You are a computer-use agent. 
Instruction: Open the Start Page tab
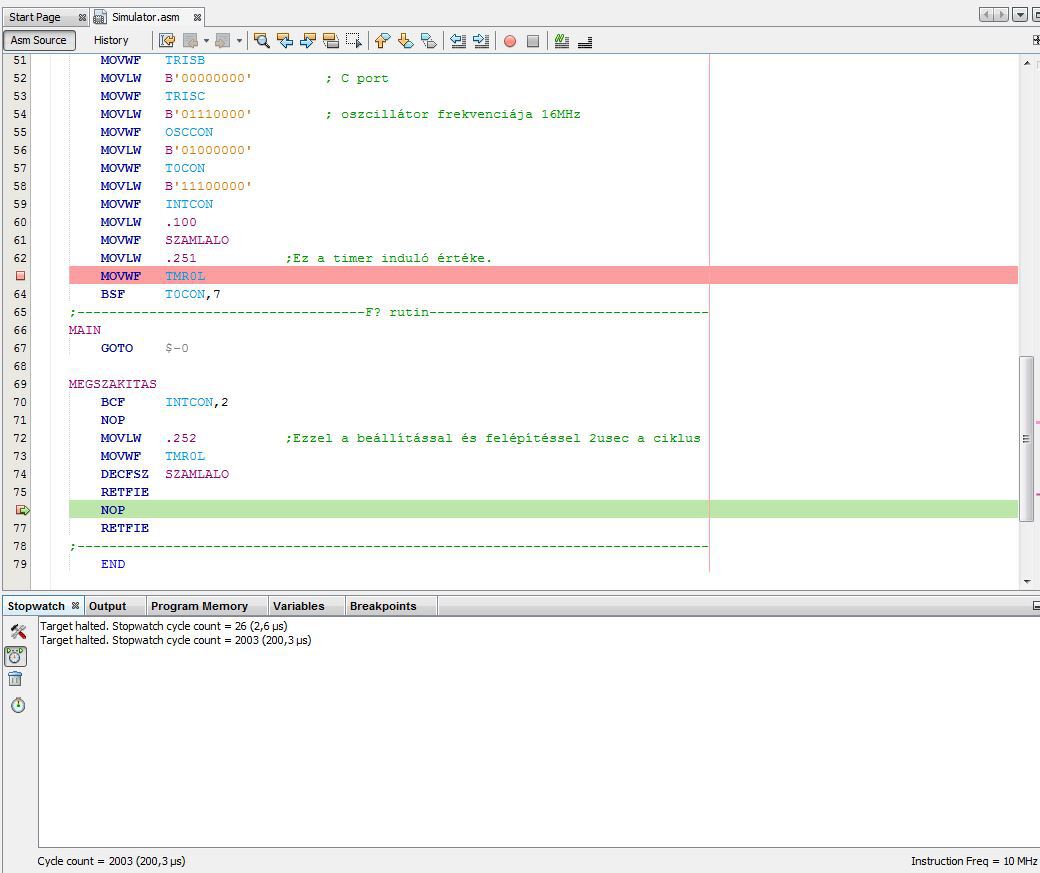pos(35,17)
